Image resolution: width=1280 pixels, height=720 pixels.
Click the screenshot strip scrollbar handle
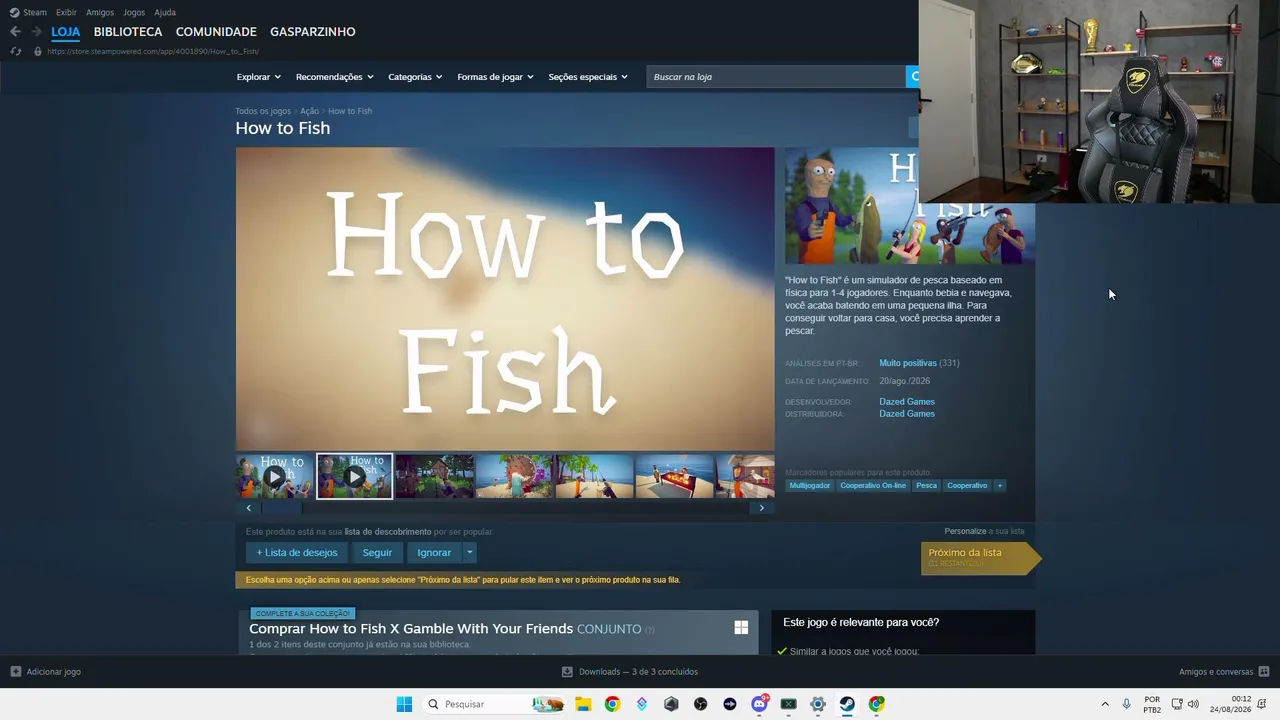(x=282, y=508)
